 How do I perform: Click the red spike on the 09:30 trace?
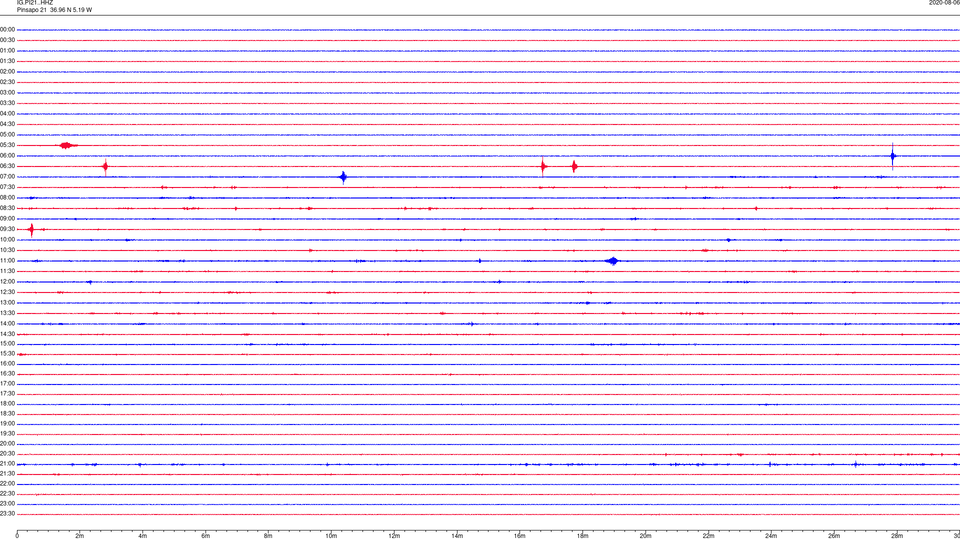tap(31, 230)
